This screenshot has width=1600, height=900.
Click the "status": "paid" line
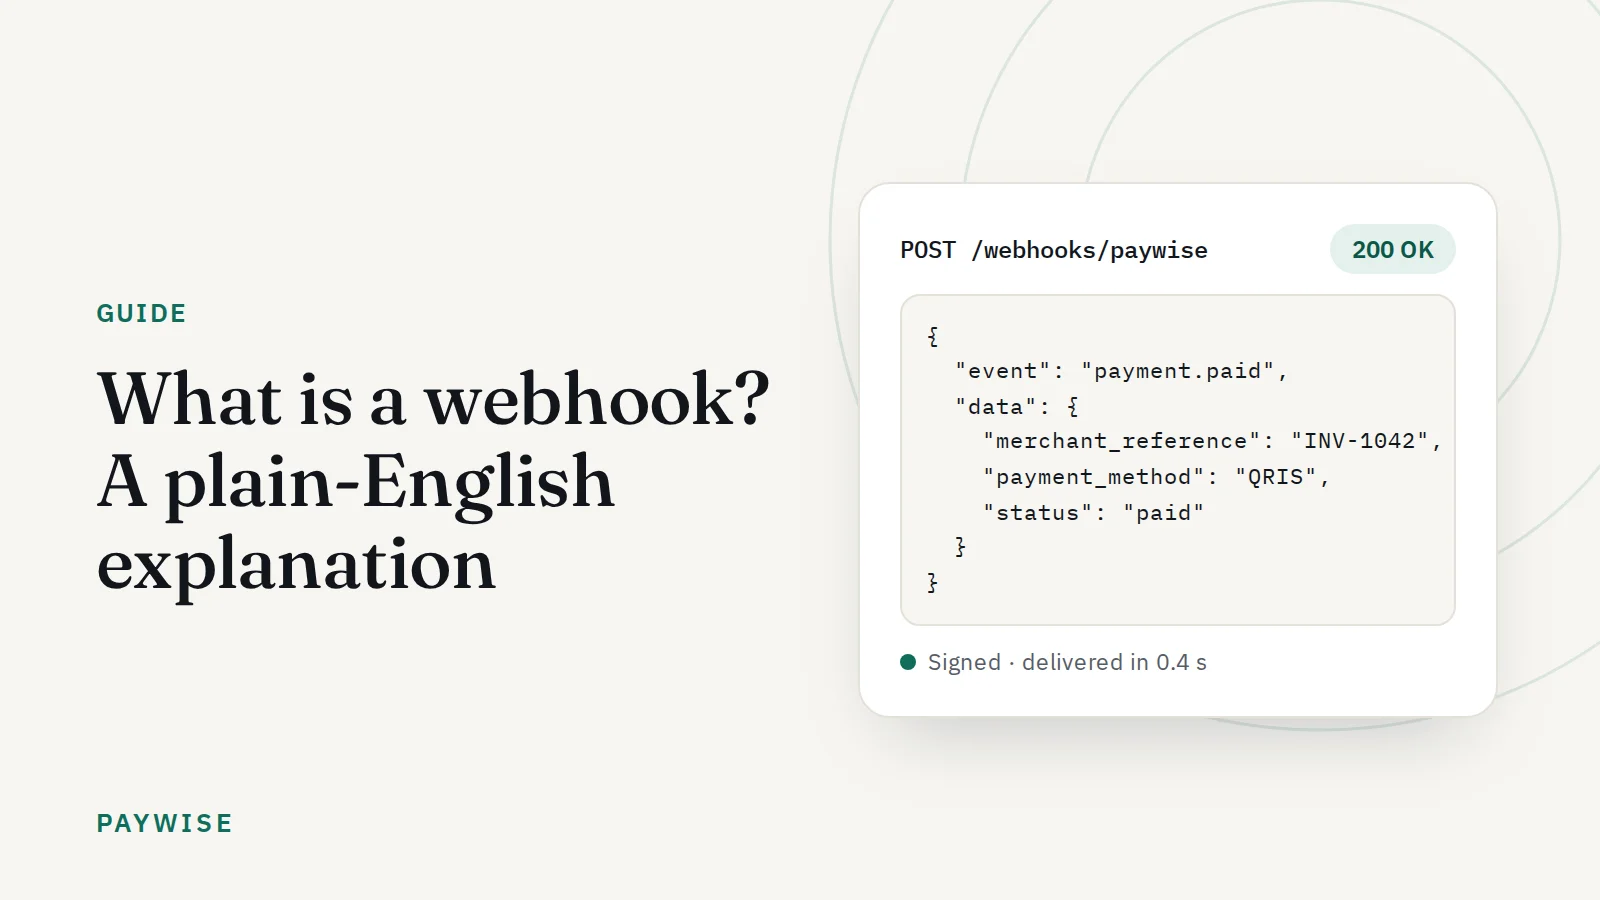point(1093,513)
